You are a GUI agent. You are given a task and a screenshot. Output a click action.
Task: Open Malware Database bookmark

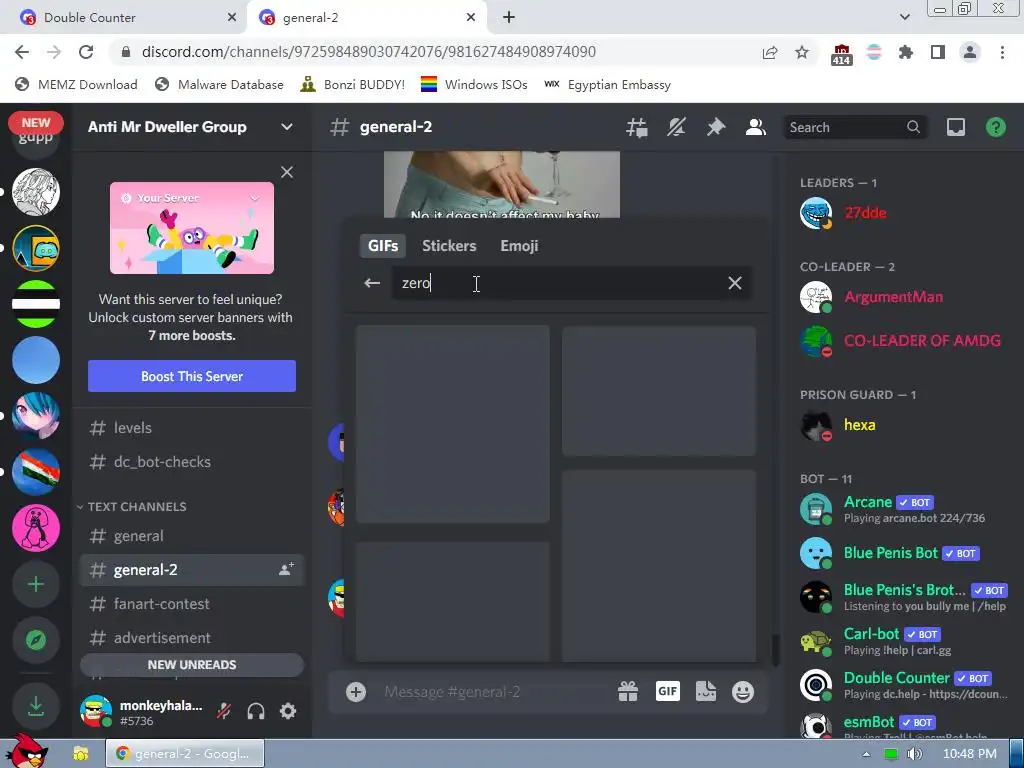[x=219, y=85]
